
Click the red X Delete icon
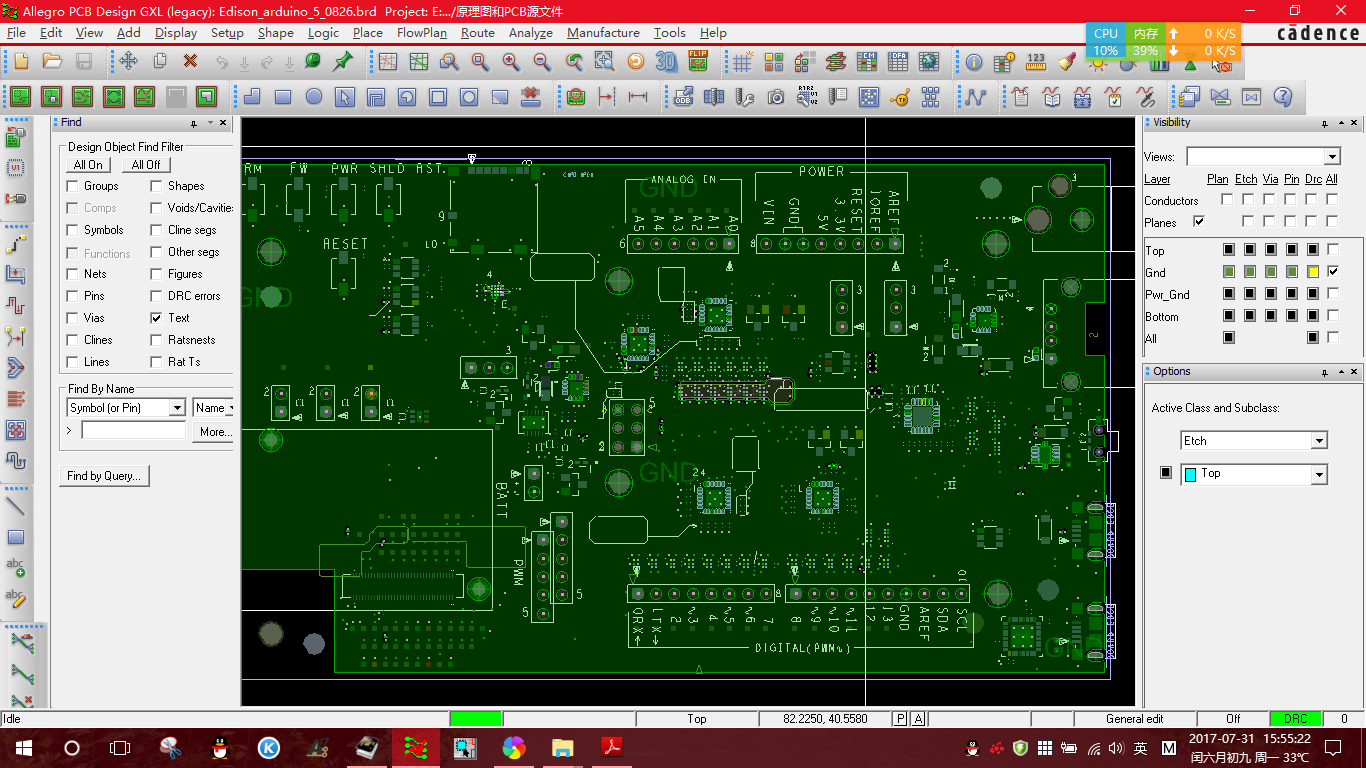coord(190,62)
